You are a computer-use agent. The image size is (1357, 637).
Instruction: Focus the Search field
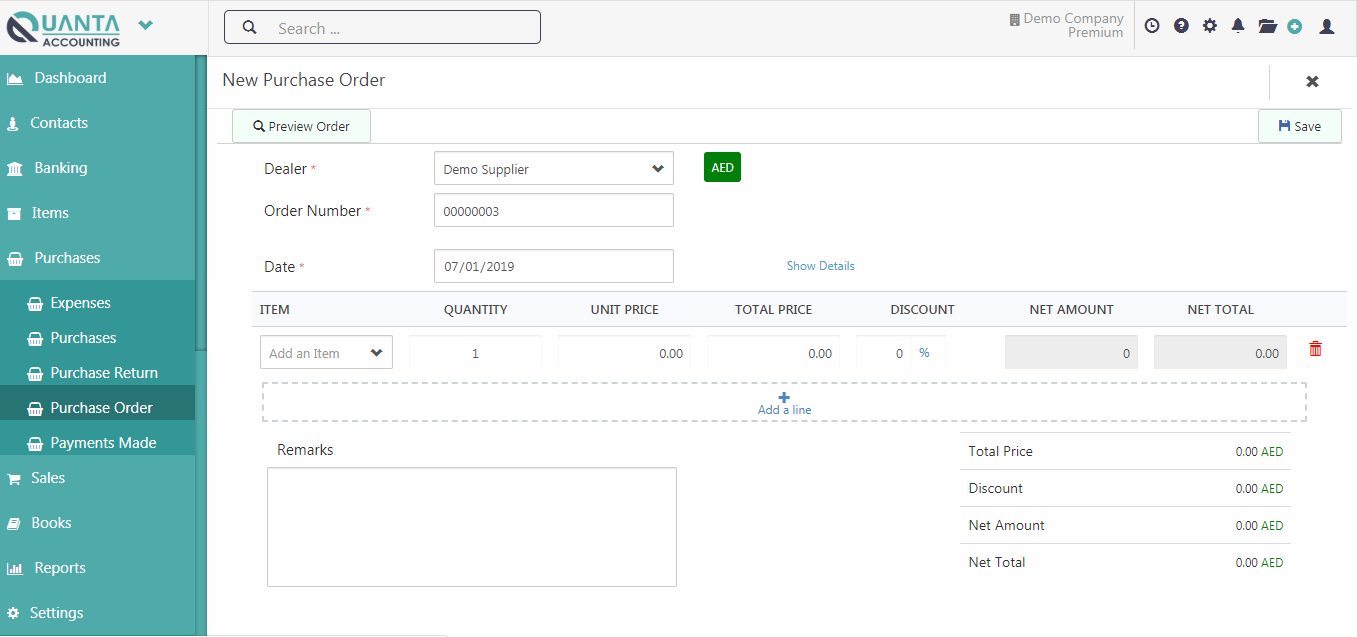point(382,27)
